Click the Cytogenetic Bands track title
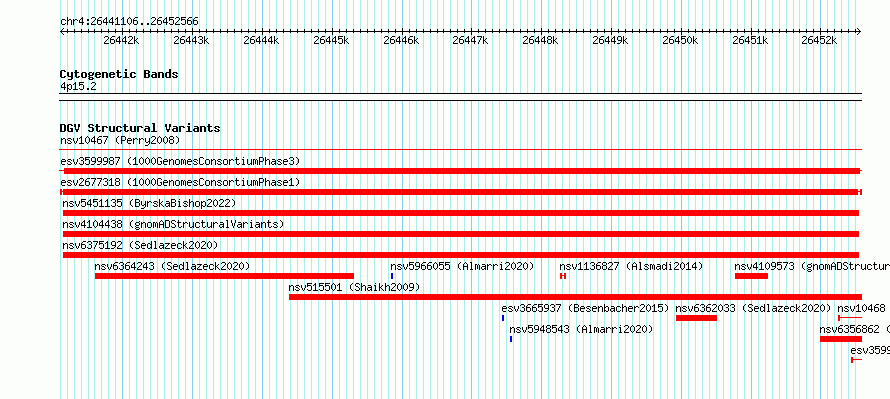The height and width of the screenshot is (399, 890). 119,74
